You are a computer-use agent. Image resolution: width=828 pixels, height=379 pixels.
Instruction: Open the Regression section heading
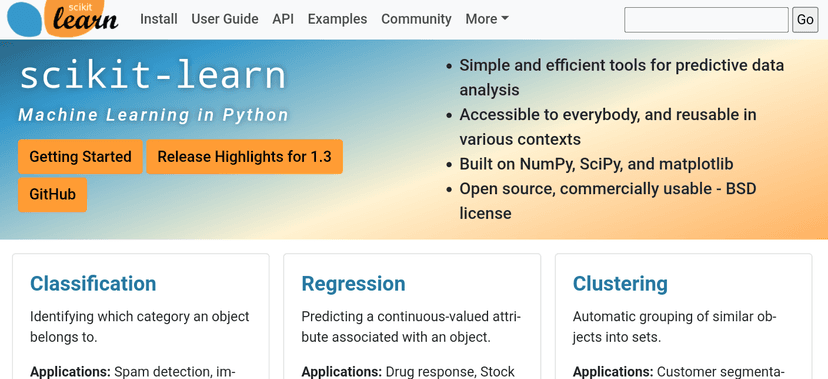[353, 283]
